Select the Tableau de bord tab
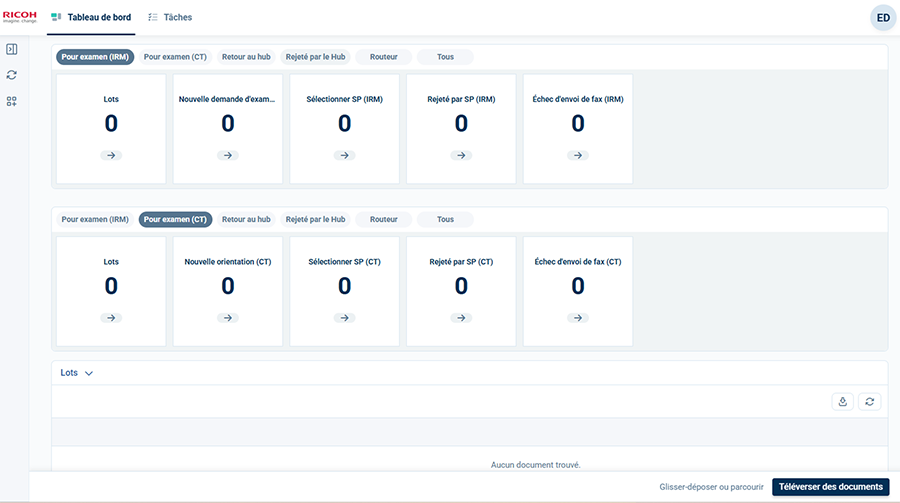 point(91,17)
